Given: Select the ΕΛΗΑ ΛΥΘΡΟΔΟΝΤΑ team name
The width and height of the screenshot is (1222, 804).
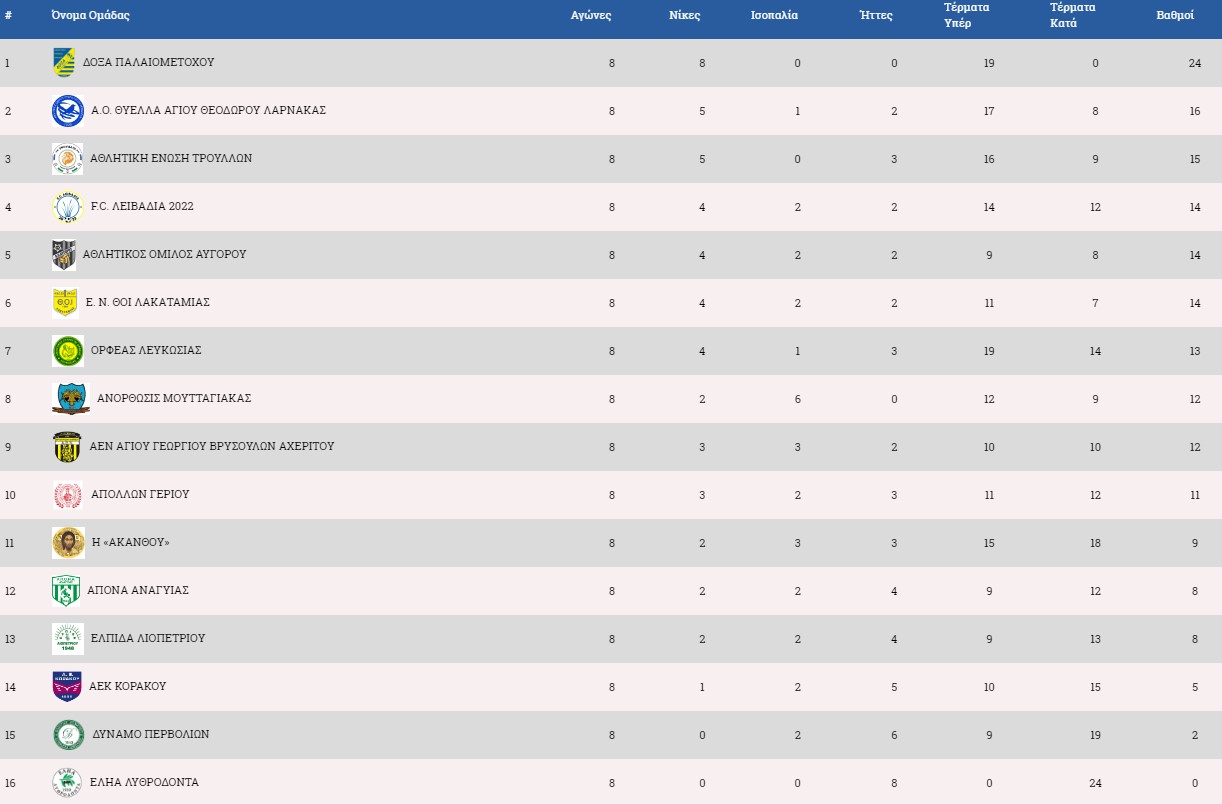Looking at the screenshot, I should 145,782.
